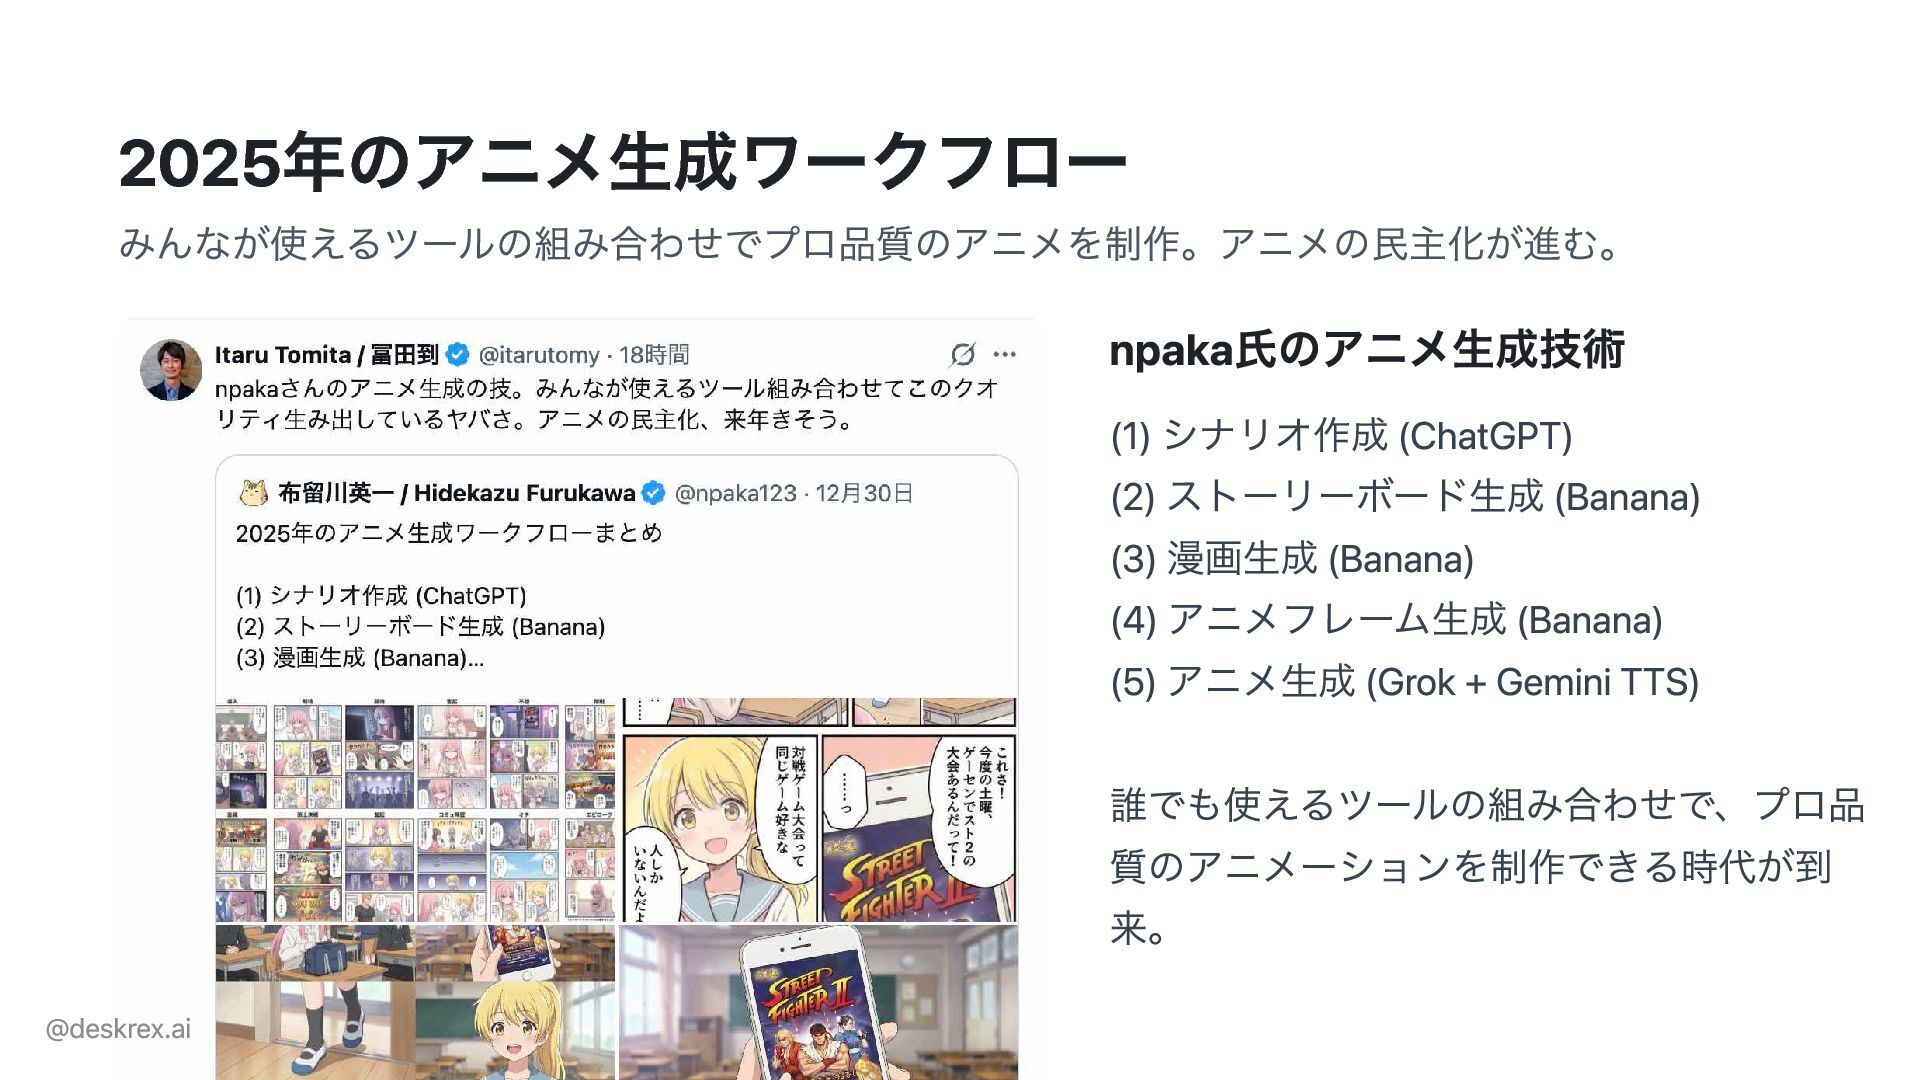Open the manga page grid thumbnail
The image size is (1920, 1080).
[x=416, y=810]
